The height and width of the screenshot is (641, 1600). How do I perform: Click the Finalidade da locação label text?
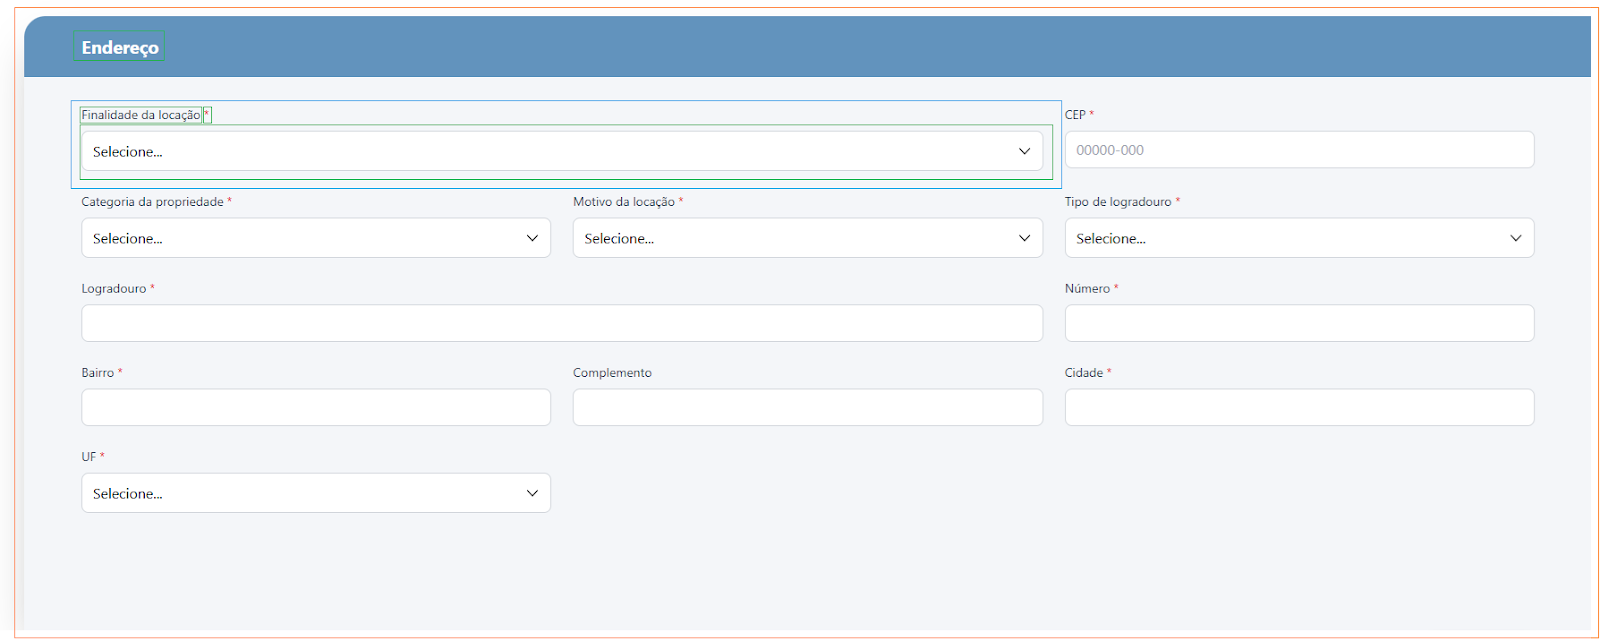[x=141, y=115]
